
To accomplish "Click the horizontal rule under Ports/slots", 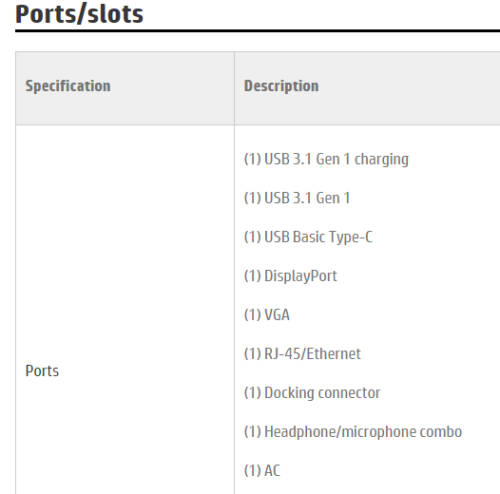I will 257,31.
